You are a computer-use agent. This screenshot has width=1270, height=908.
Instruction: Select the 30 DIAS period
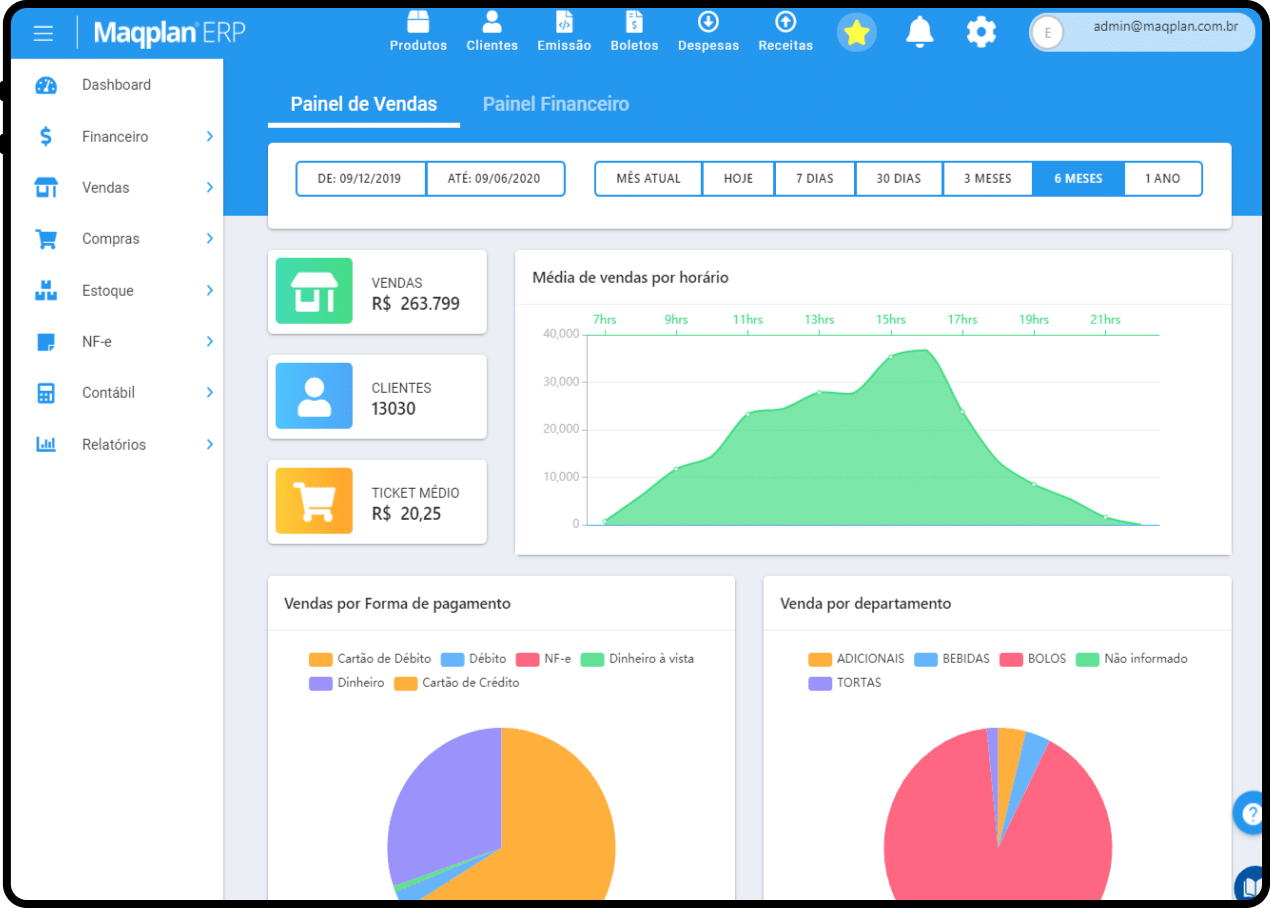click(x=899, y=179)
